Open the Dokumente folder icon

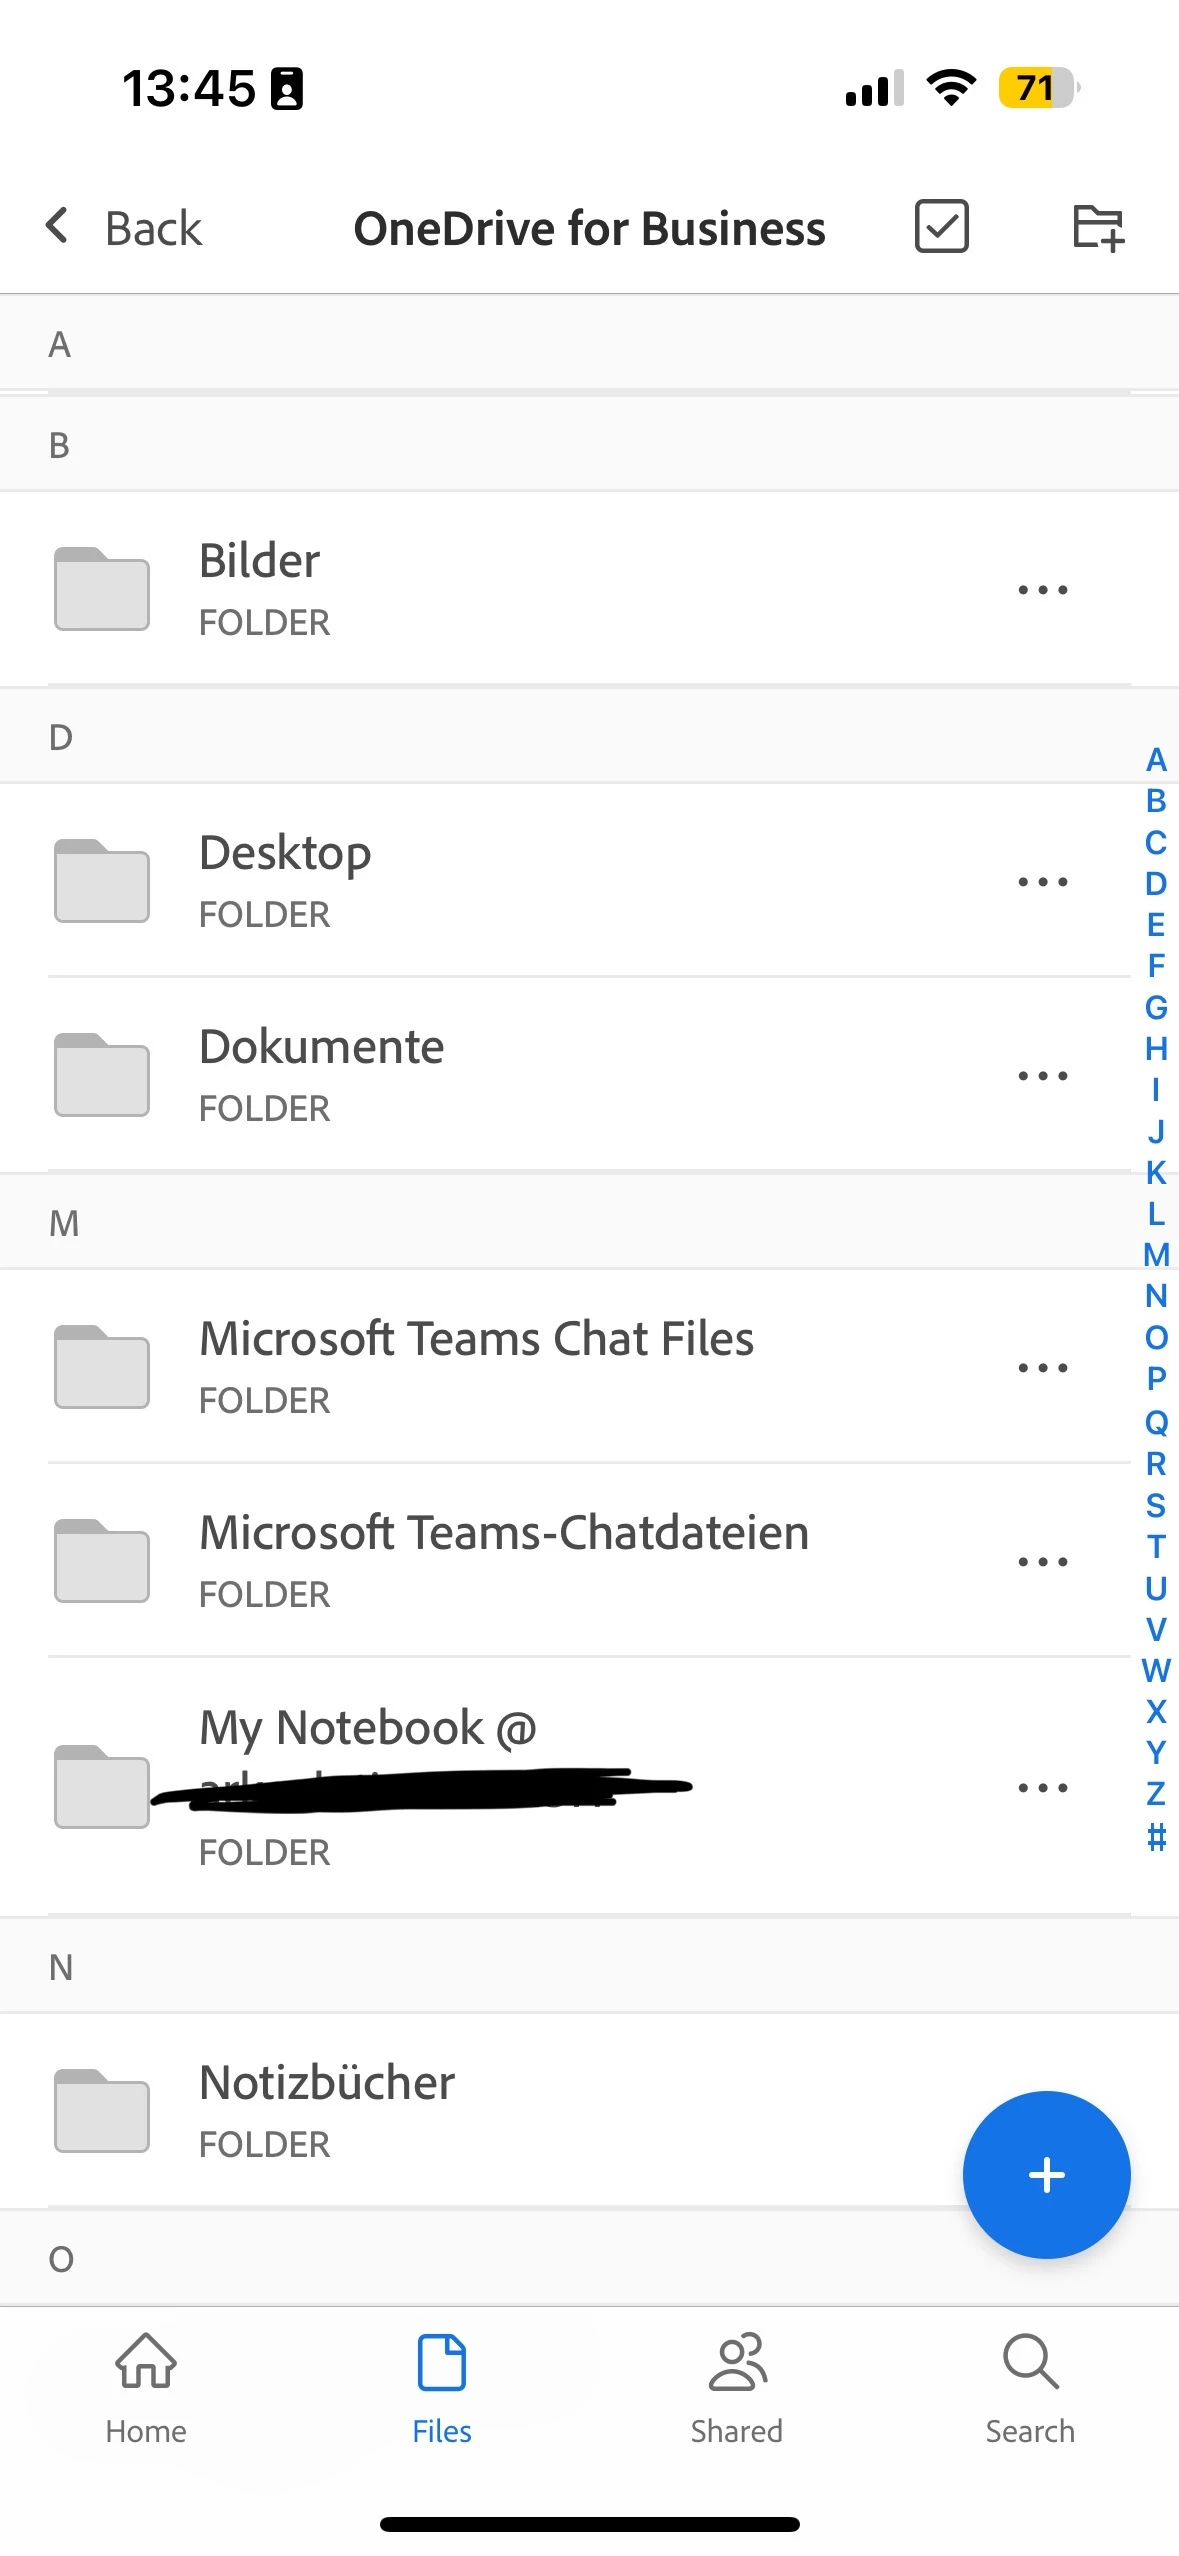tap(102, 1075)
